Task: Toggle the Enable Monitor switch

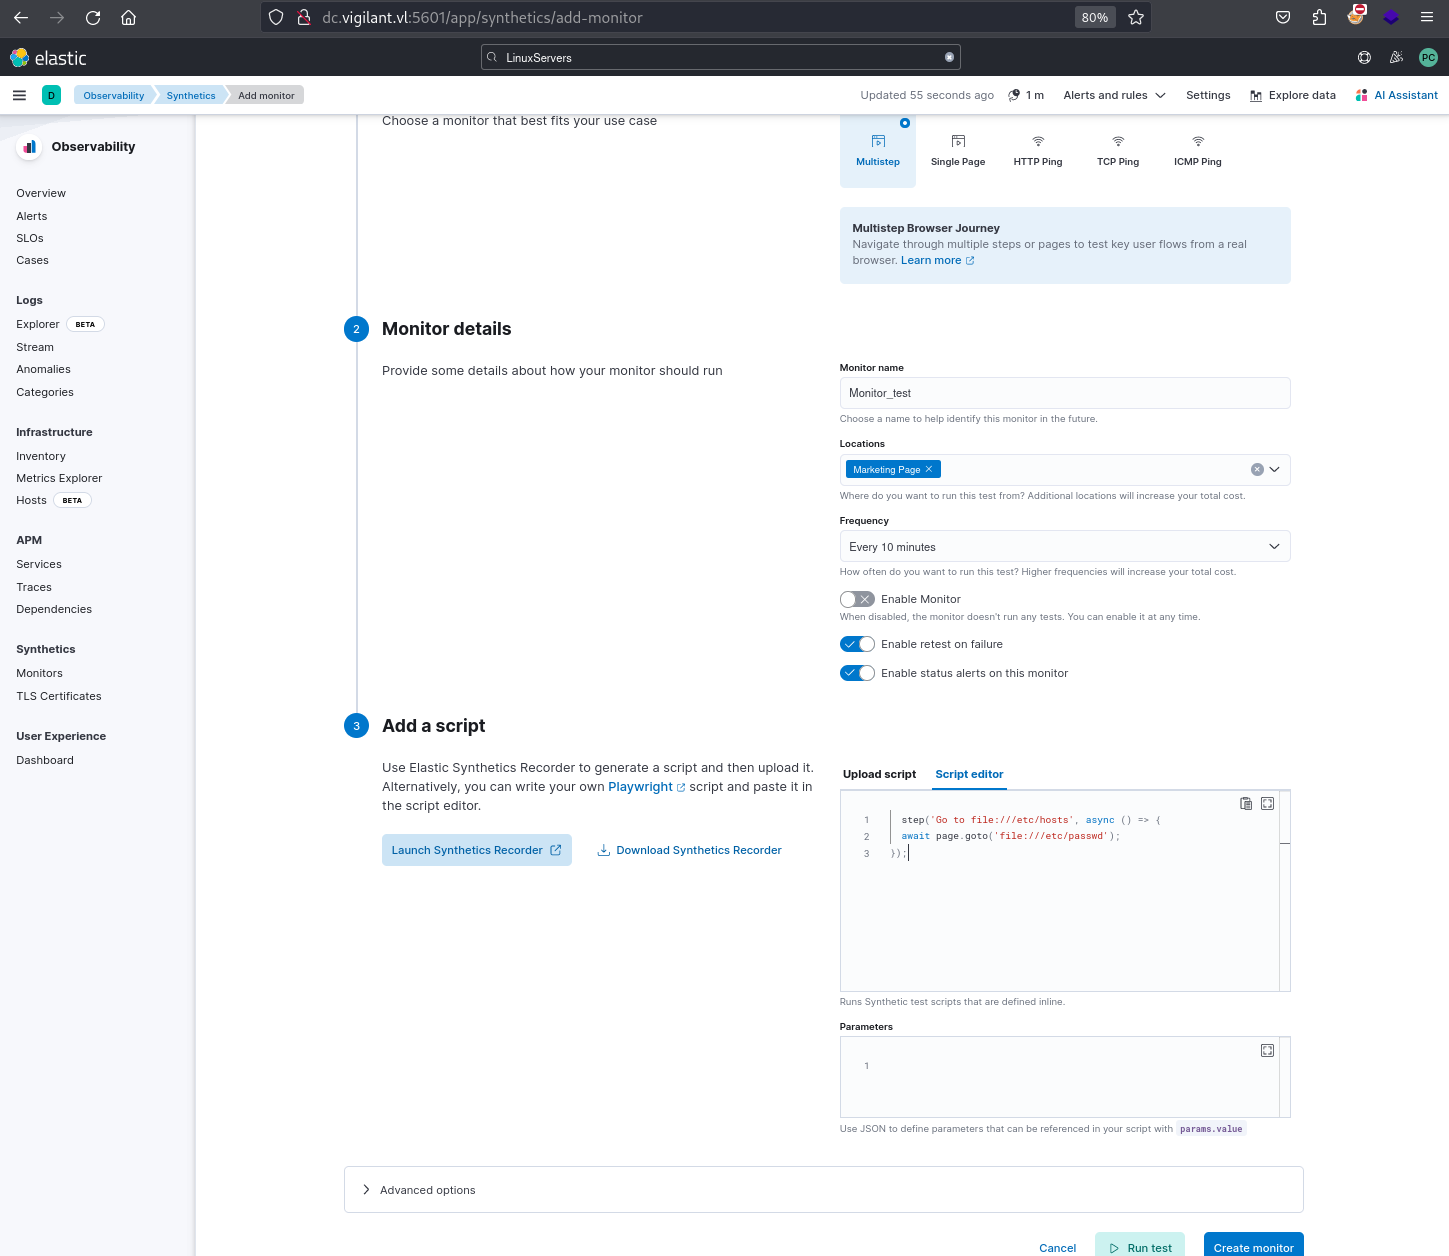Action: coord(857,599)
